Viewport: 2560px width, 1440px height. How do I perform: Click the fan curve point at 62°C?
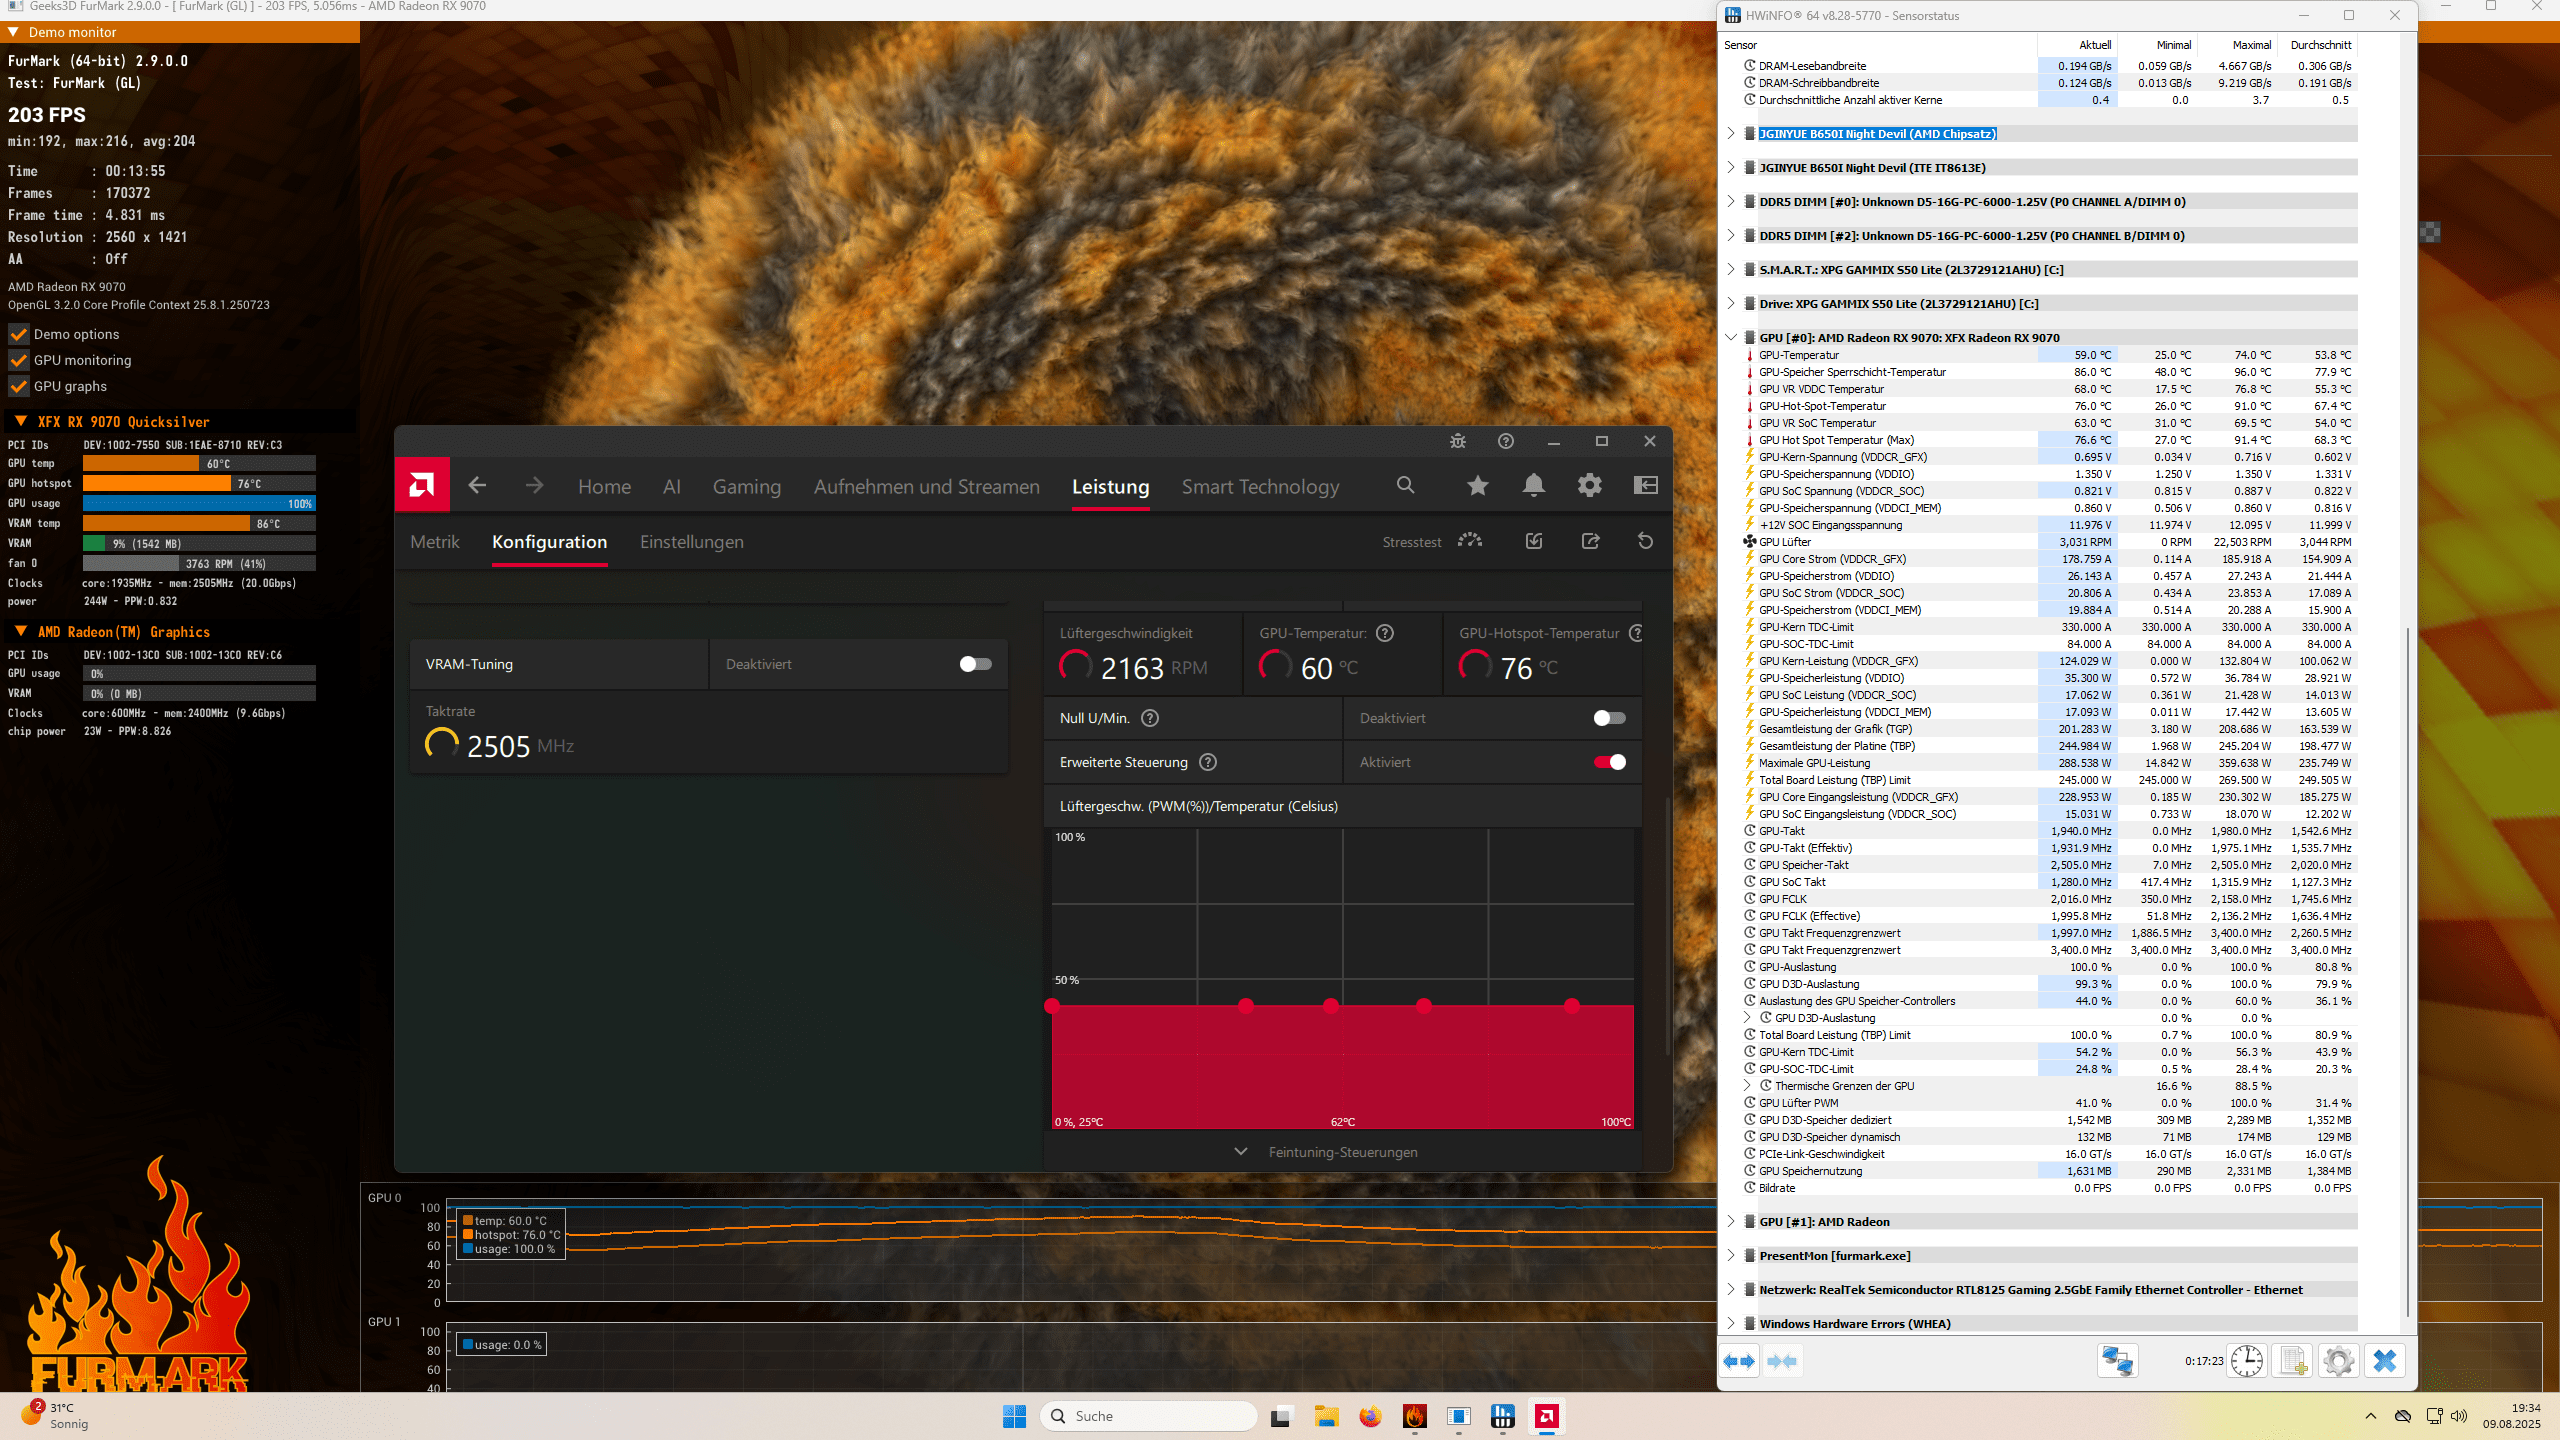click(x=1330, y=1006)
